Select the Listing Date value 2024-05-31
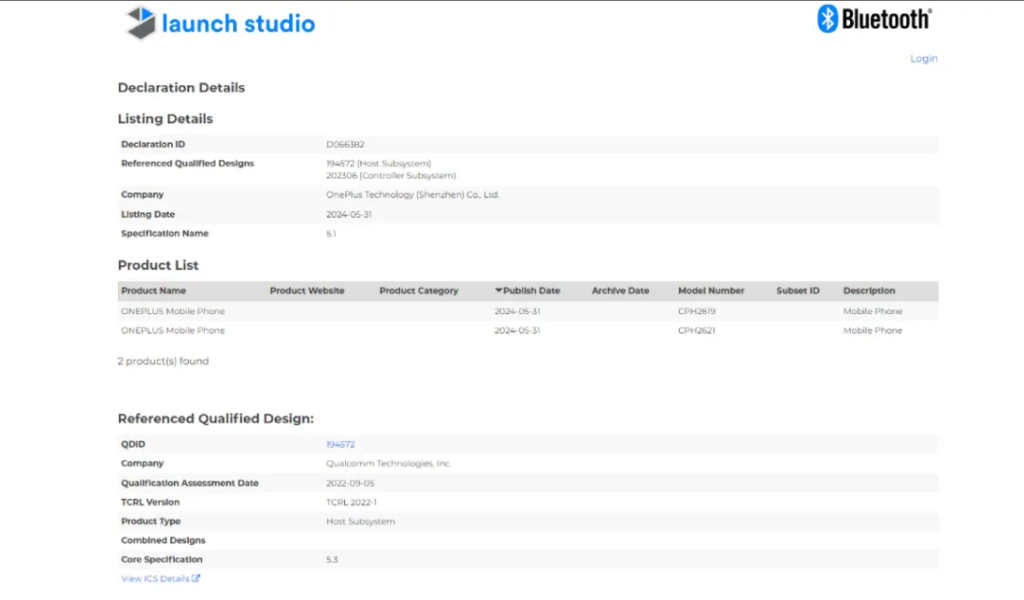The height and width of the screenshot is (600, 1024). [x=349, y=215]
